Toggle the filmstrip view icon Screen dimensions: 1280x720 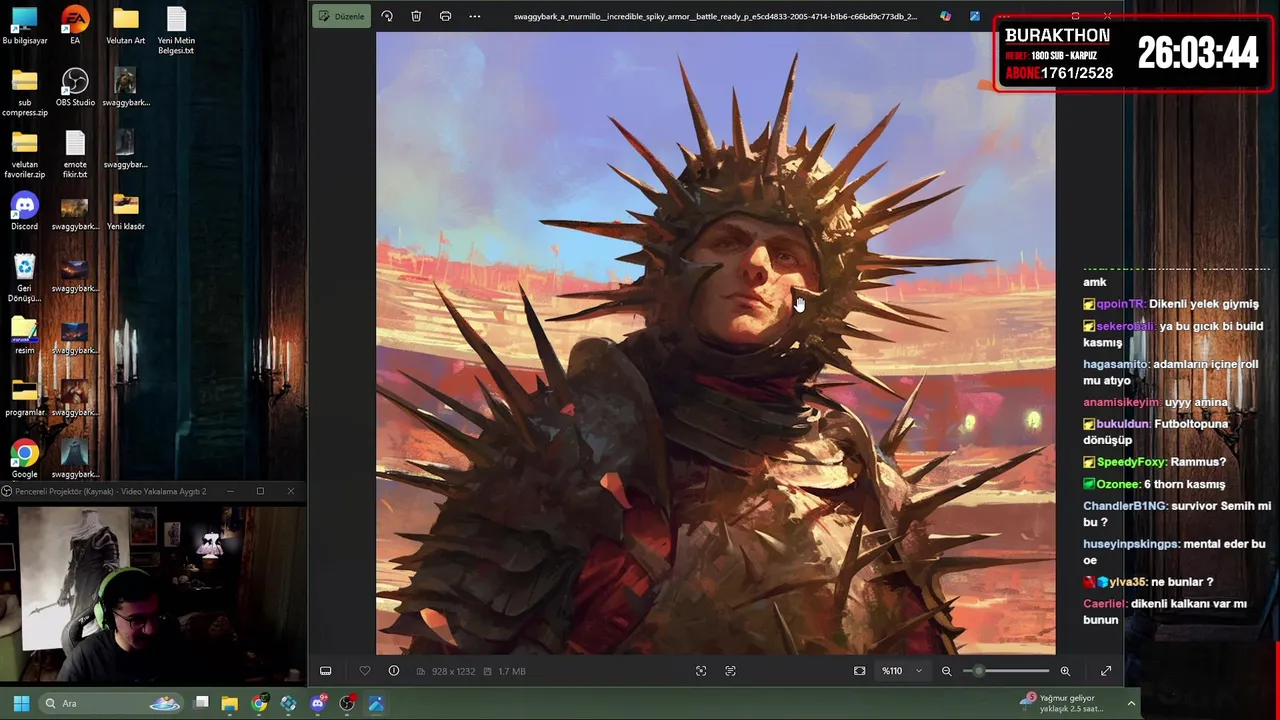pyautogui.click(x=325, y=671)
